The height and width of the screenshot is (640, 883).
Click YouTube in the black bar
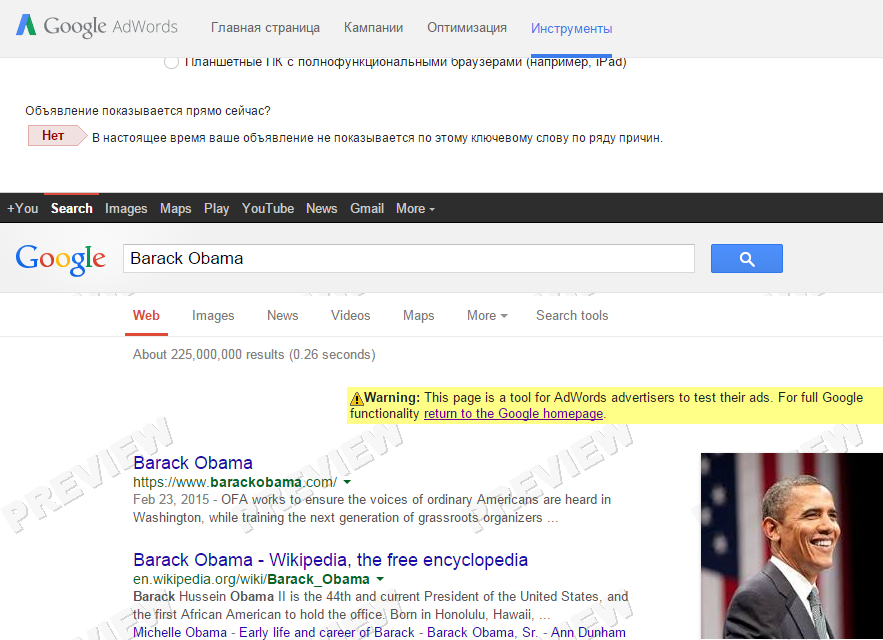click(268, 208)
